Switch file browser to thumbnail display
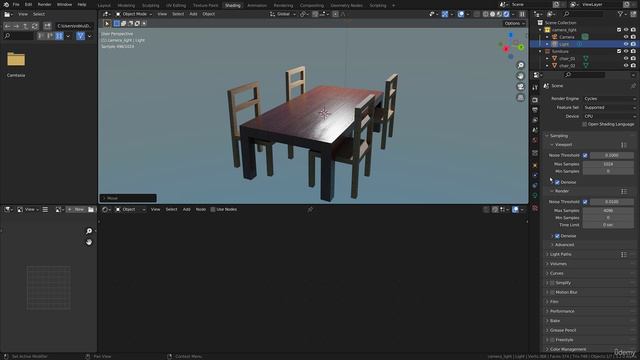This screenshot has height=360, width=640. pos(59,36)
